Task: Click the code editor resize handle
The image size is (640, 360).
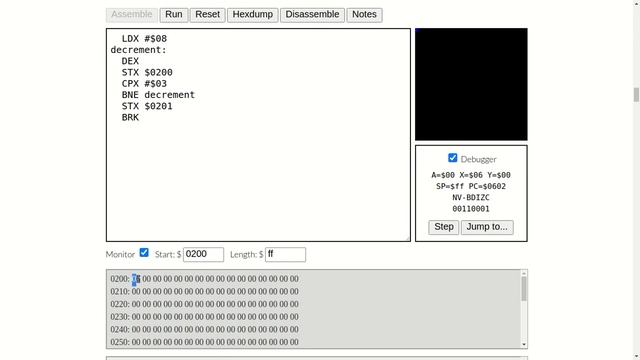Action: 407,238
